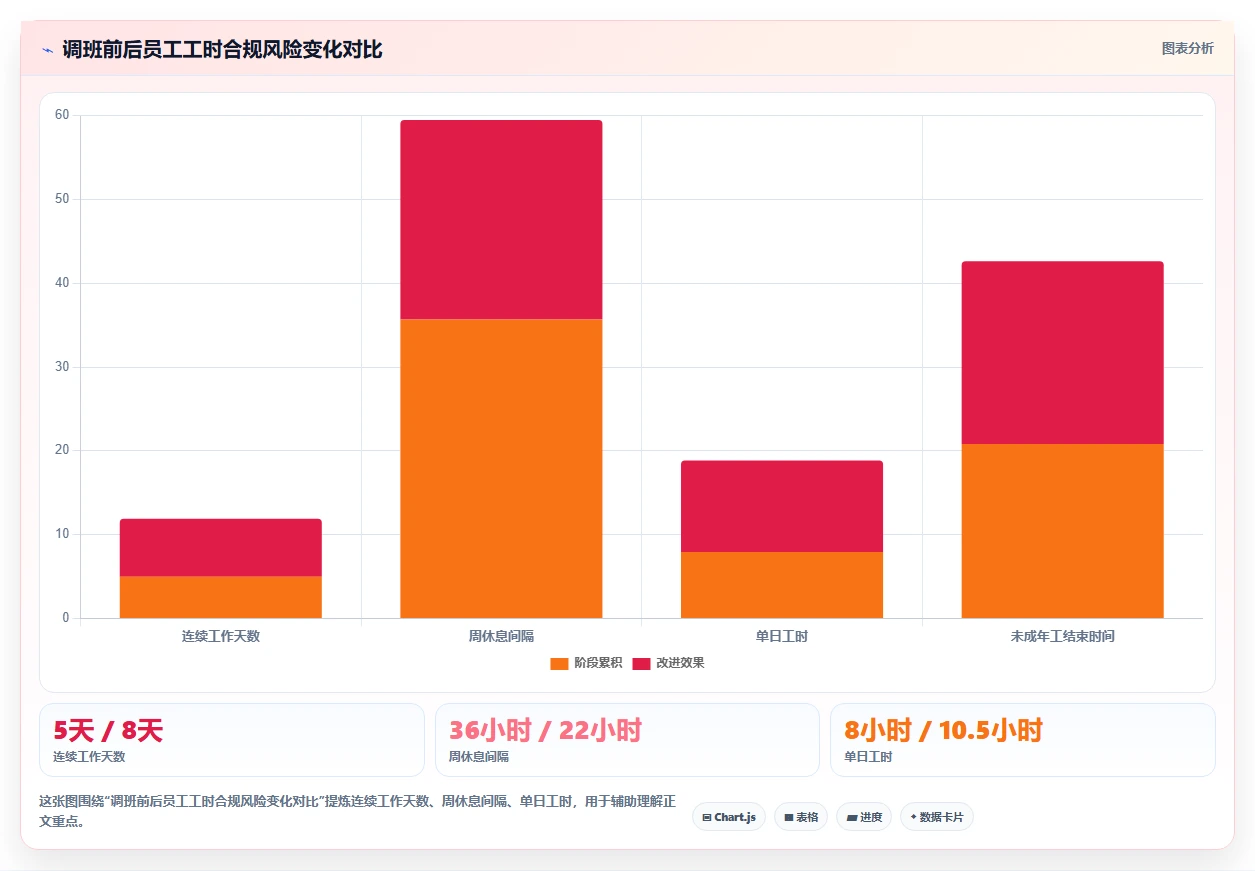Click the 单日工时 x-axis label

pyautogui.click(x=782, y=636)
